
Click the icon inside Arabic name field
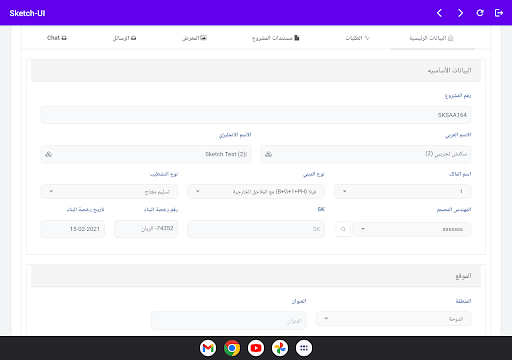coord(268,154)
